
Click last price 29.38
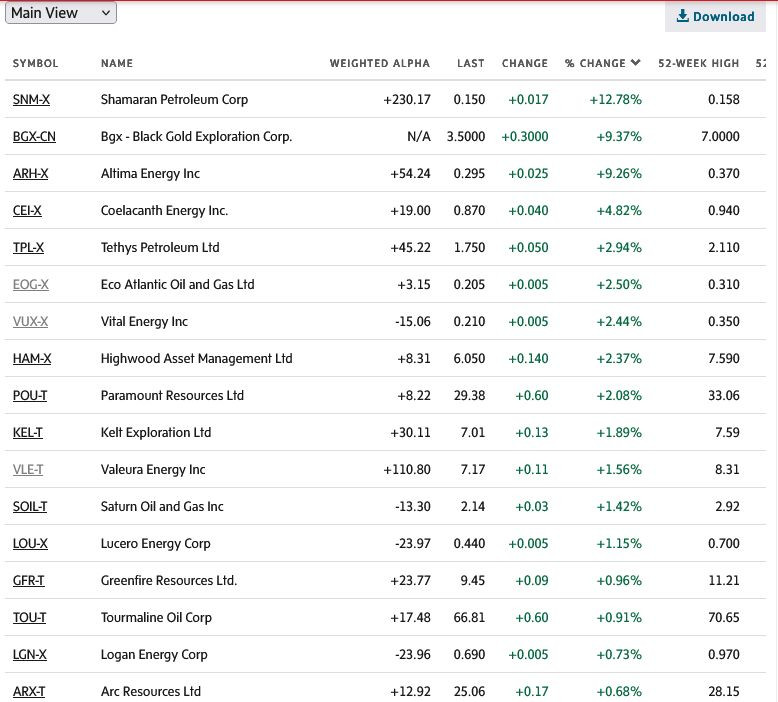[469, 395]
